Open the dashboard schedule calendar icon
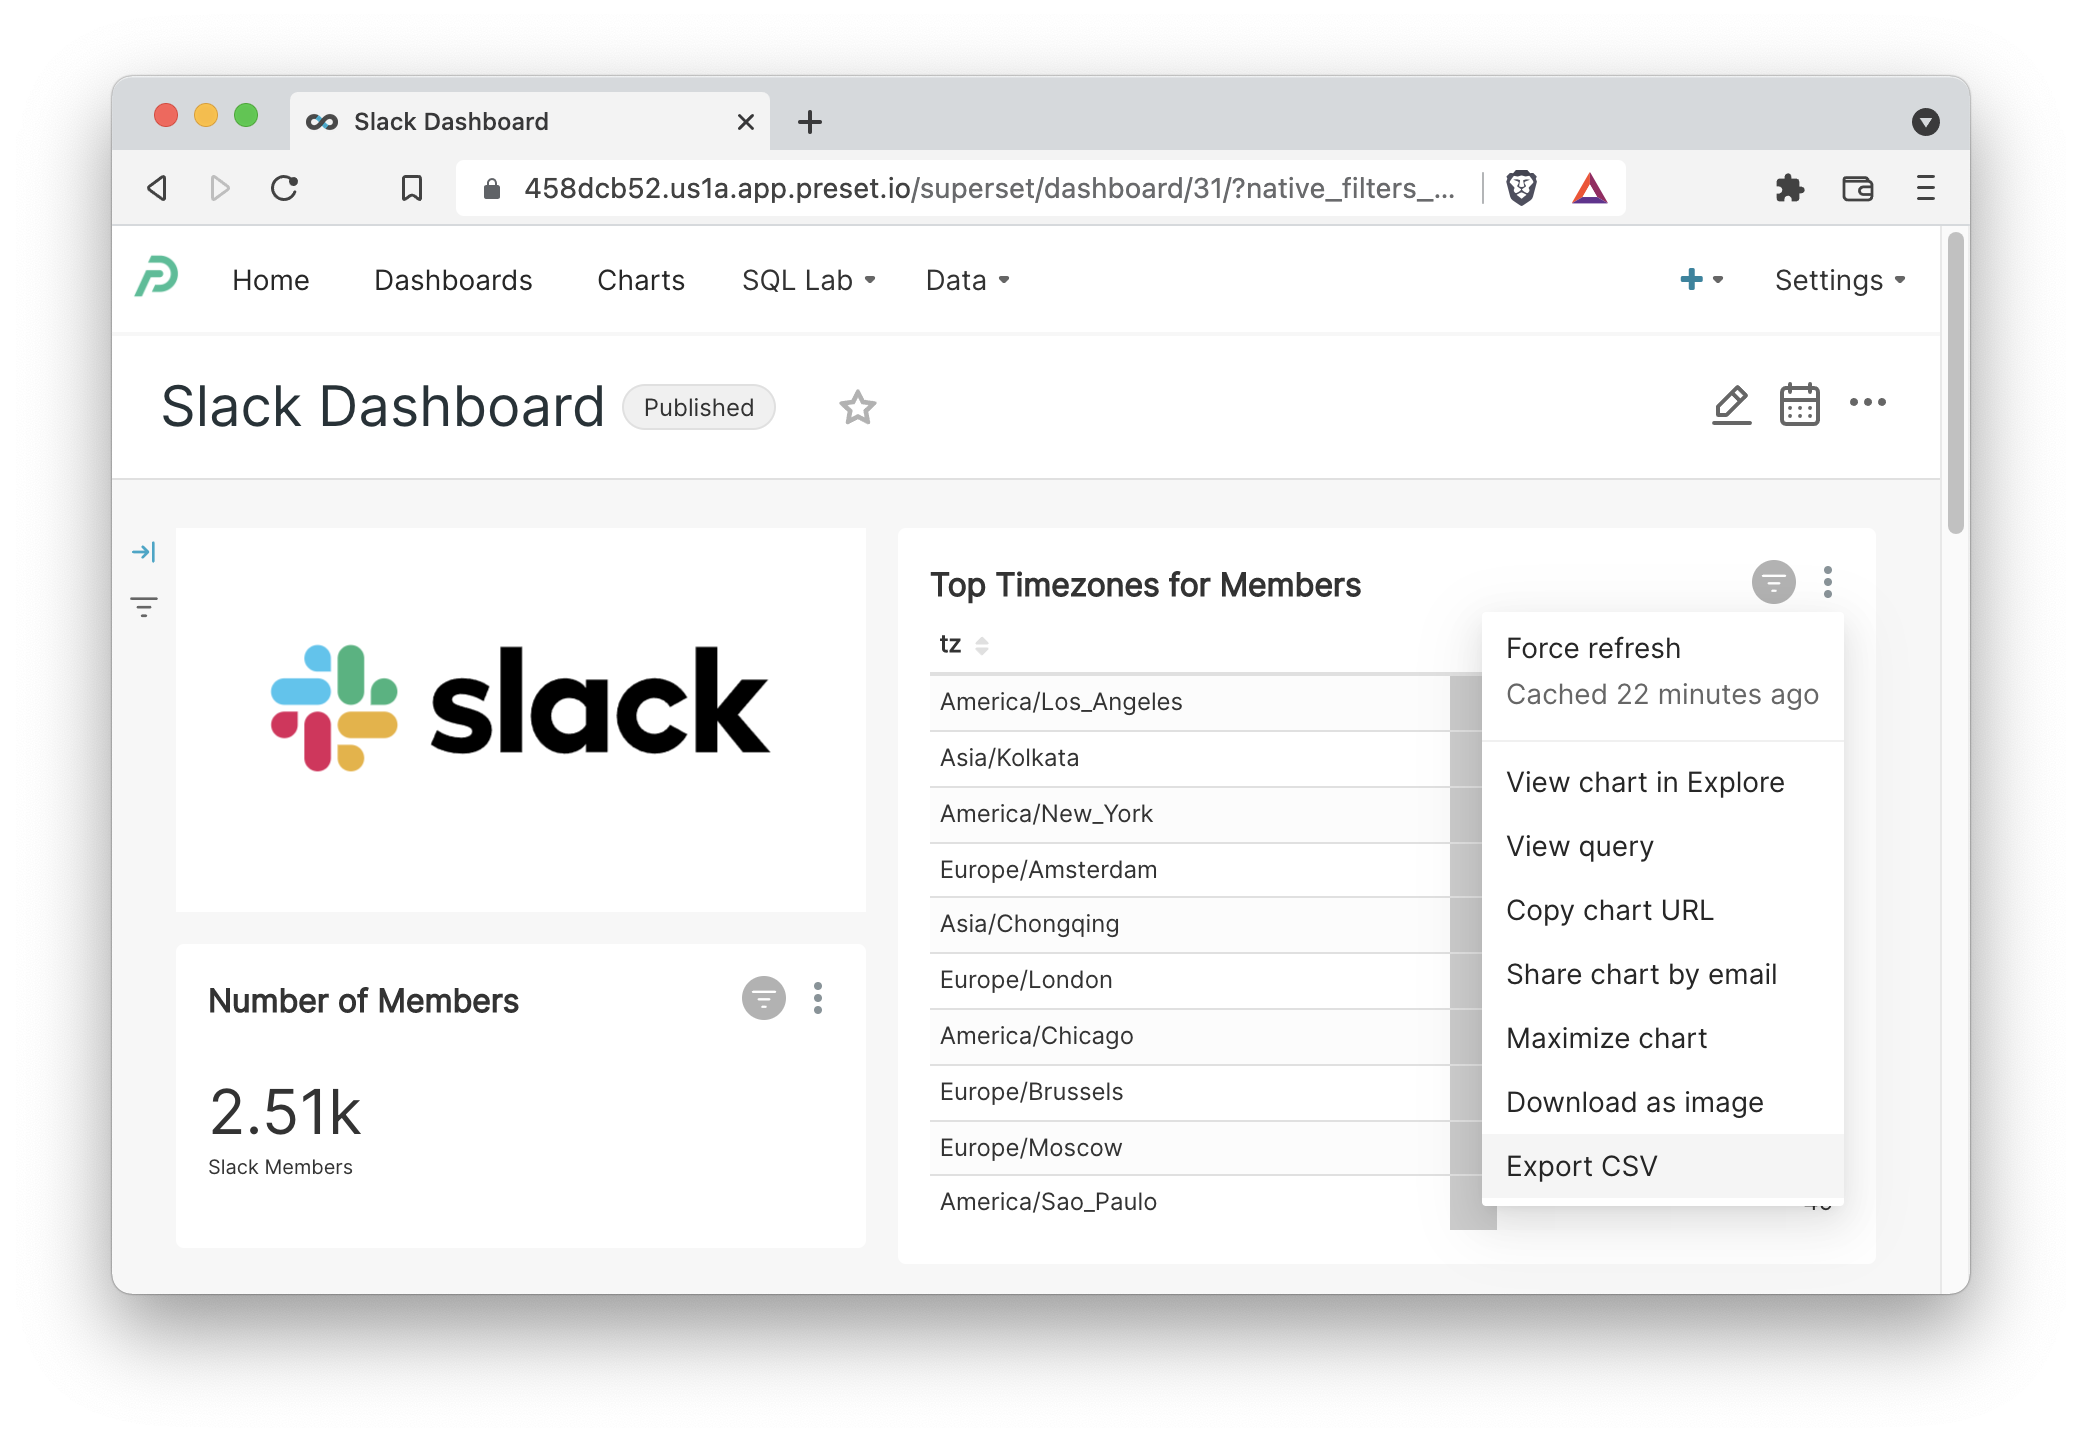The image size is (2082, 1442). point(1799,405)
